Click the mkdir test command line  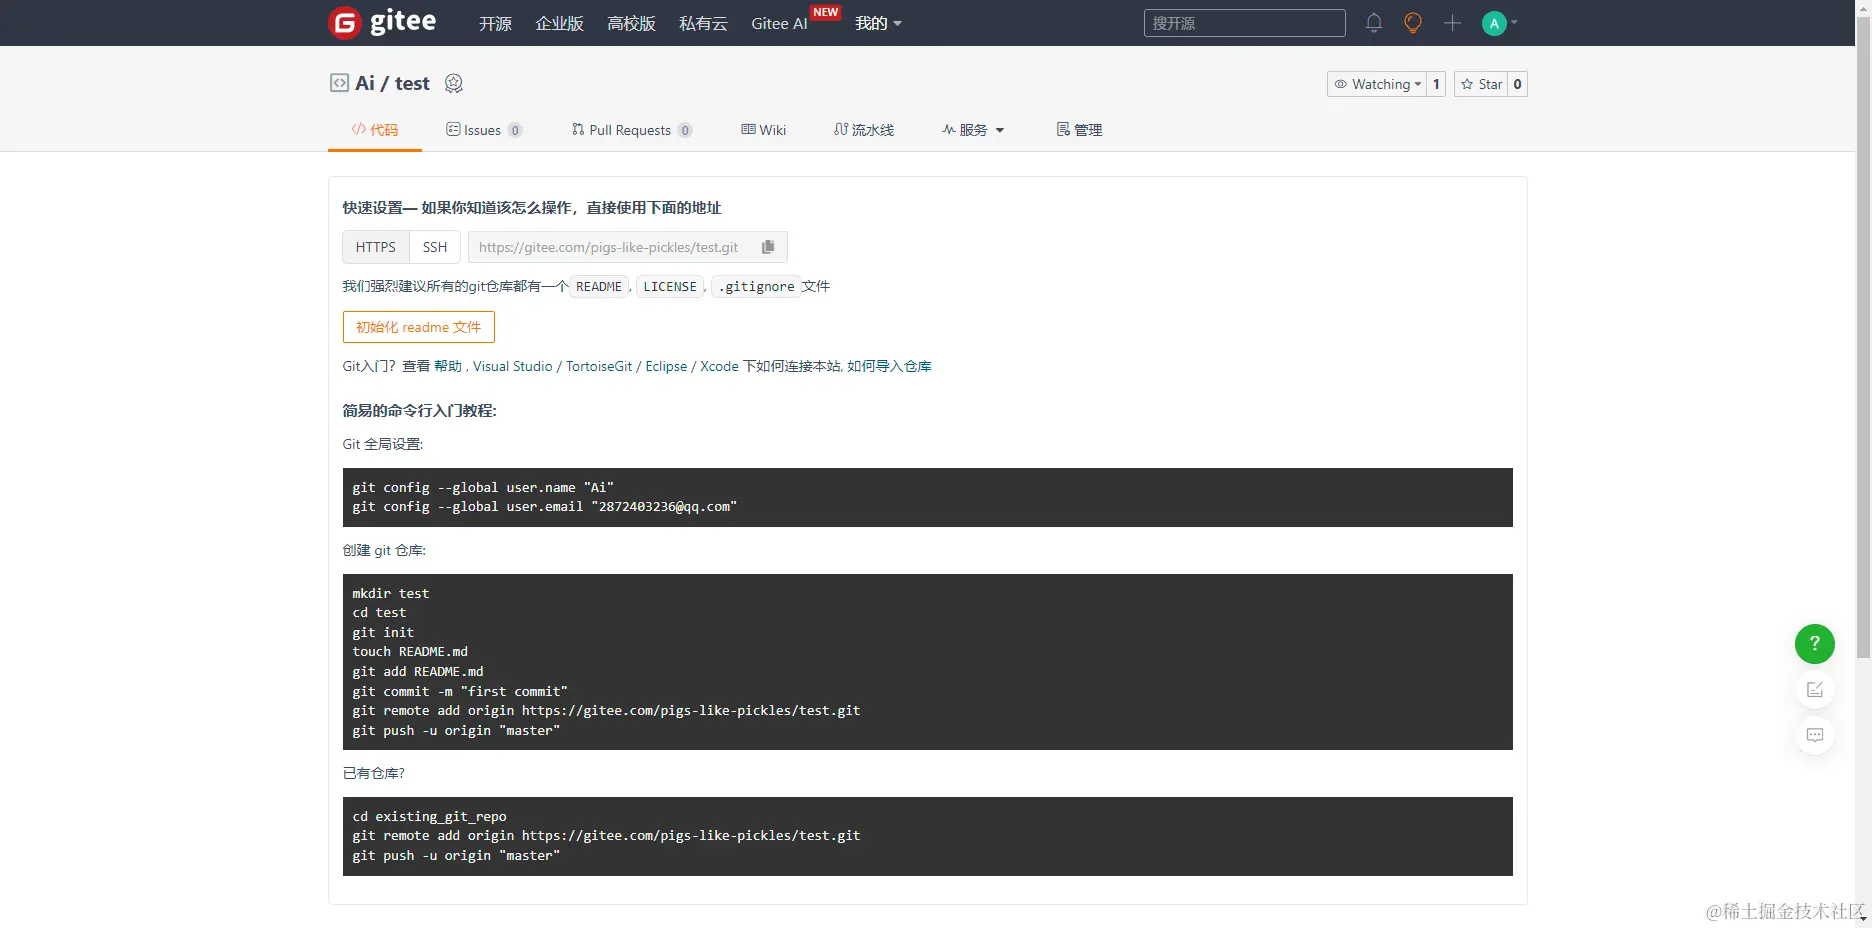tap(390, 593)
